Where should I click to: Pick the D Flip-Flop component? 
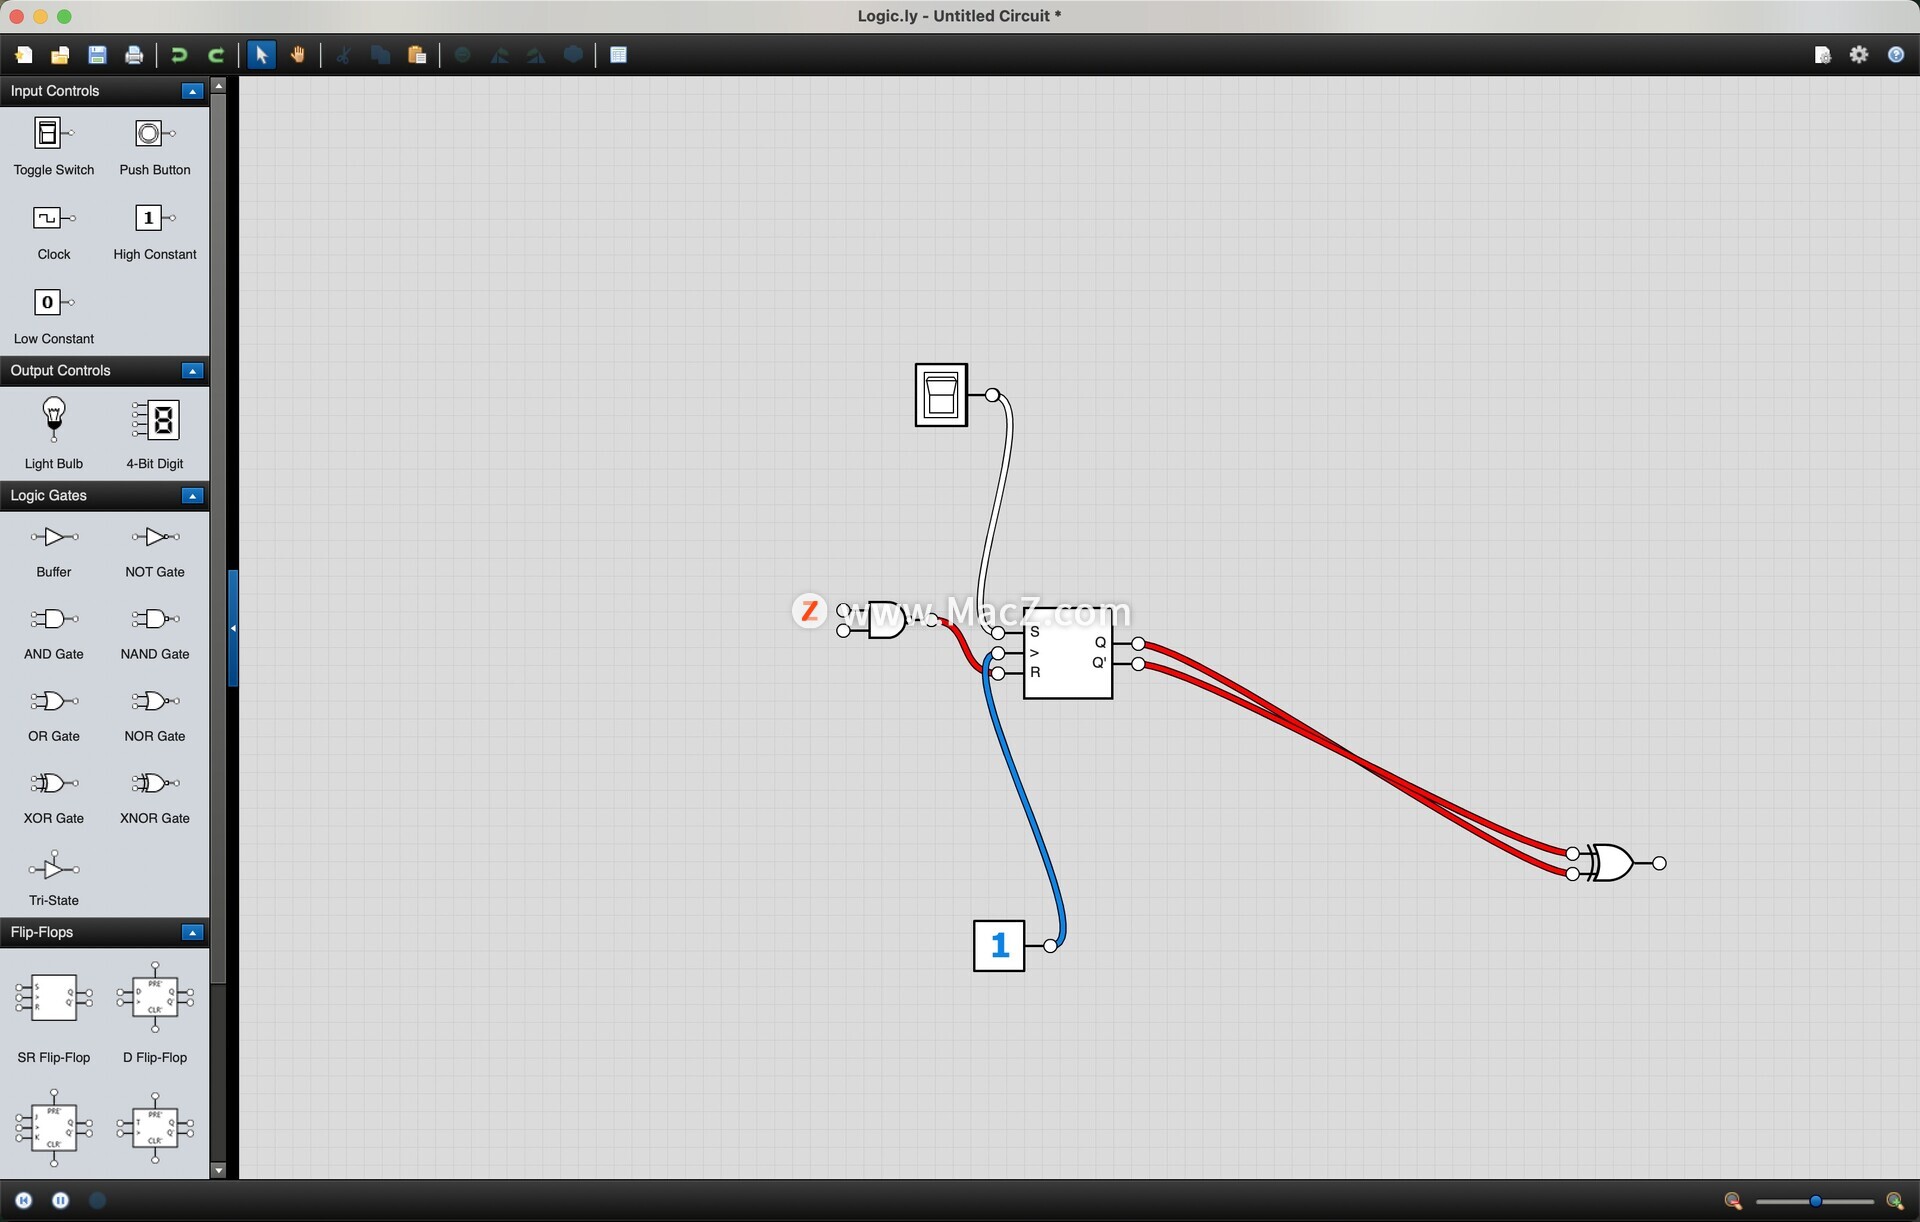click(155, 997)
